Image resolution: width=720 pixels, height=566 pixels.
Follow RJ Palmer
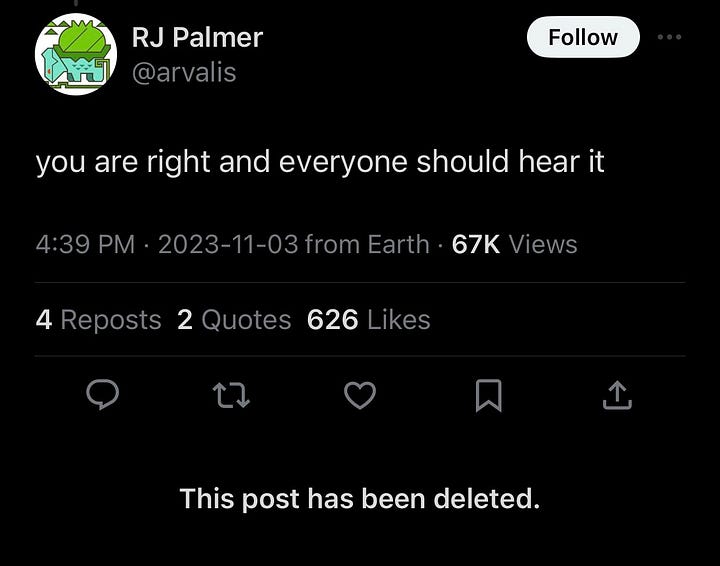[x=583, y=37]
